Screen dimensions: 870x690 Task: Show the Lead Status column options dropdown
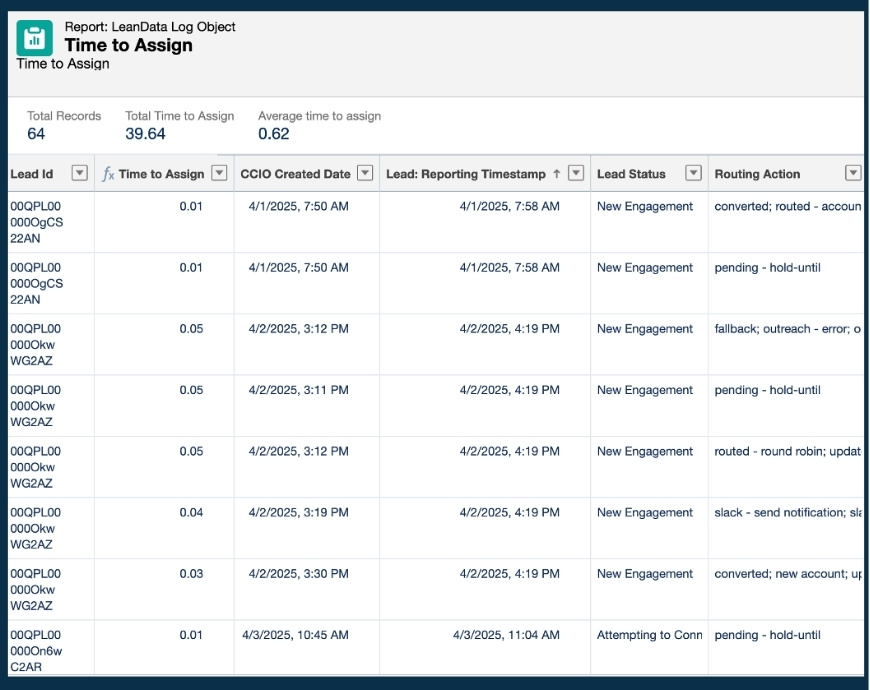coord(694,173)
